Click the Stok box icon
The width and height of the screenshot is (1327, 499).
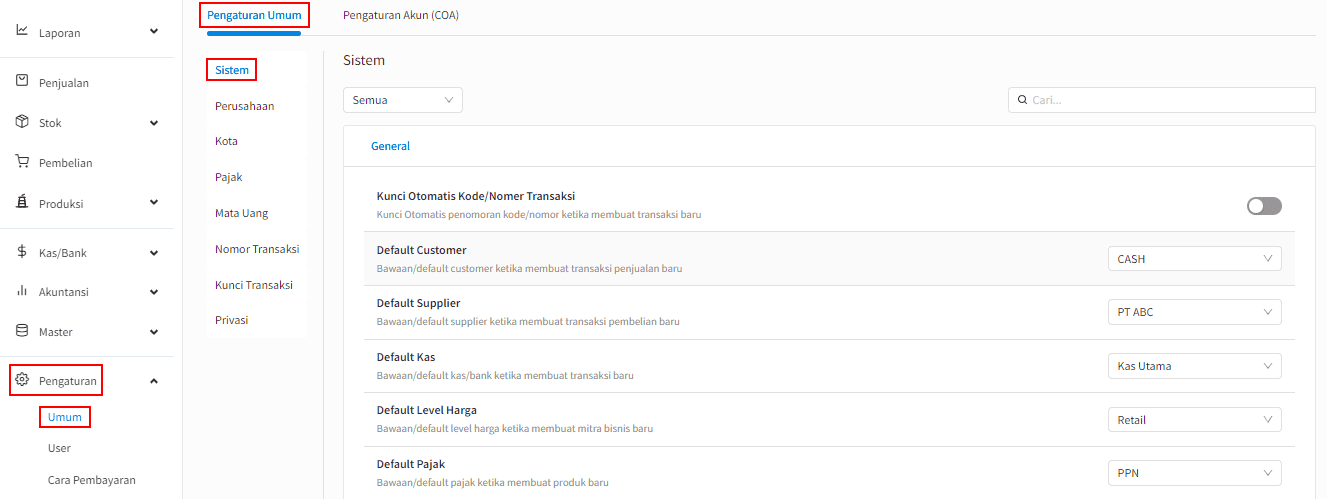point(22,122)
